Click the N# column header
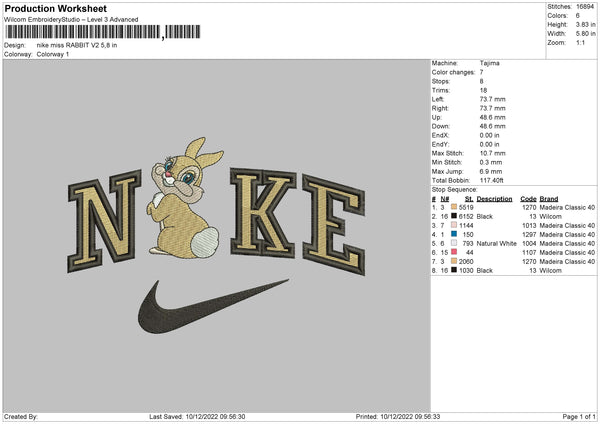Image resolution: width=600 pixels, height=424 pixels. point(445,199)
